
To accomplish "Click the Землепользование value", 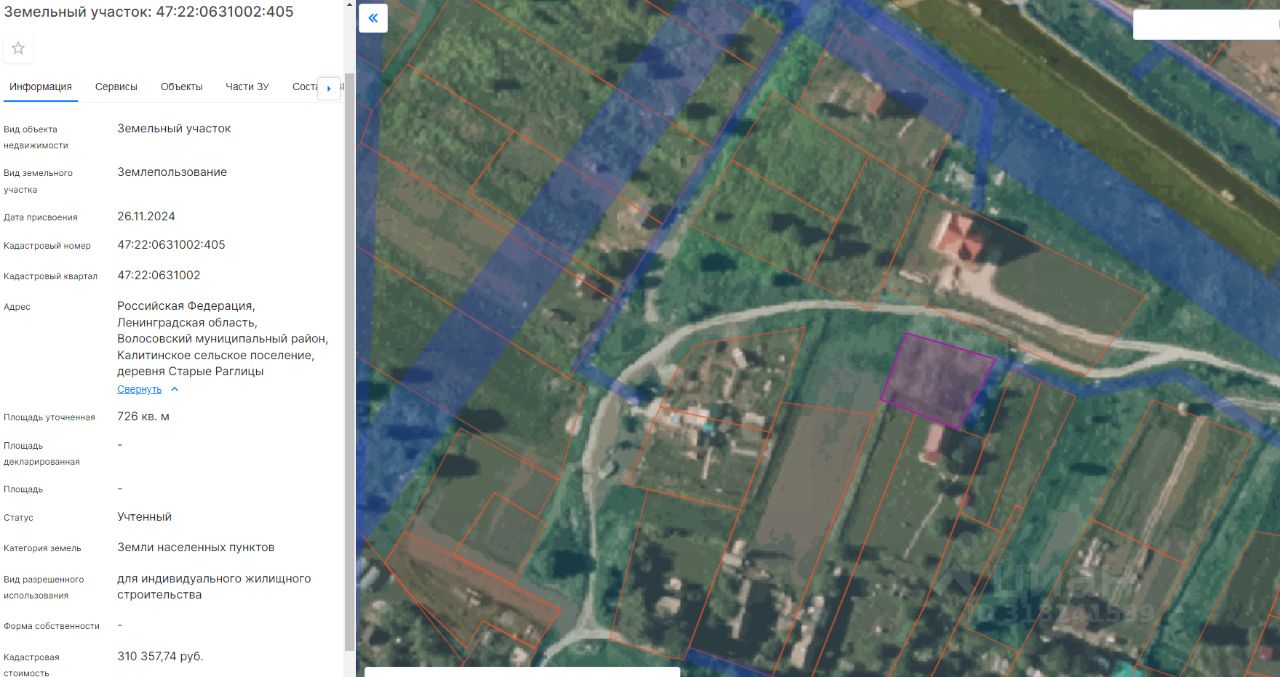I will point(172,172).
